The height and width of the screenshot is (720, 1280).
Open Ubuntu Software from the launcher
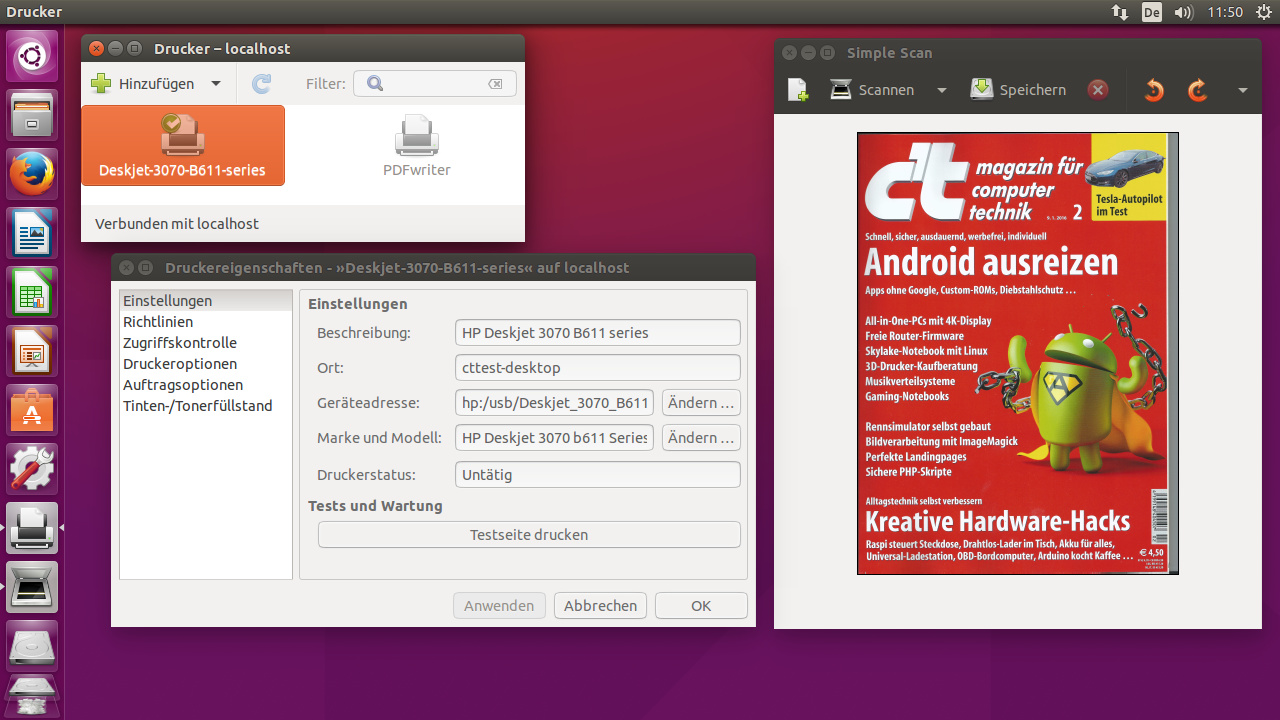[33, 411]
